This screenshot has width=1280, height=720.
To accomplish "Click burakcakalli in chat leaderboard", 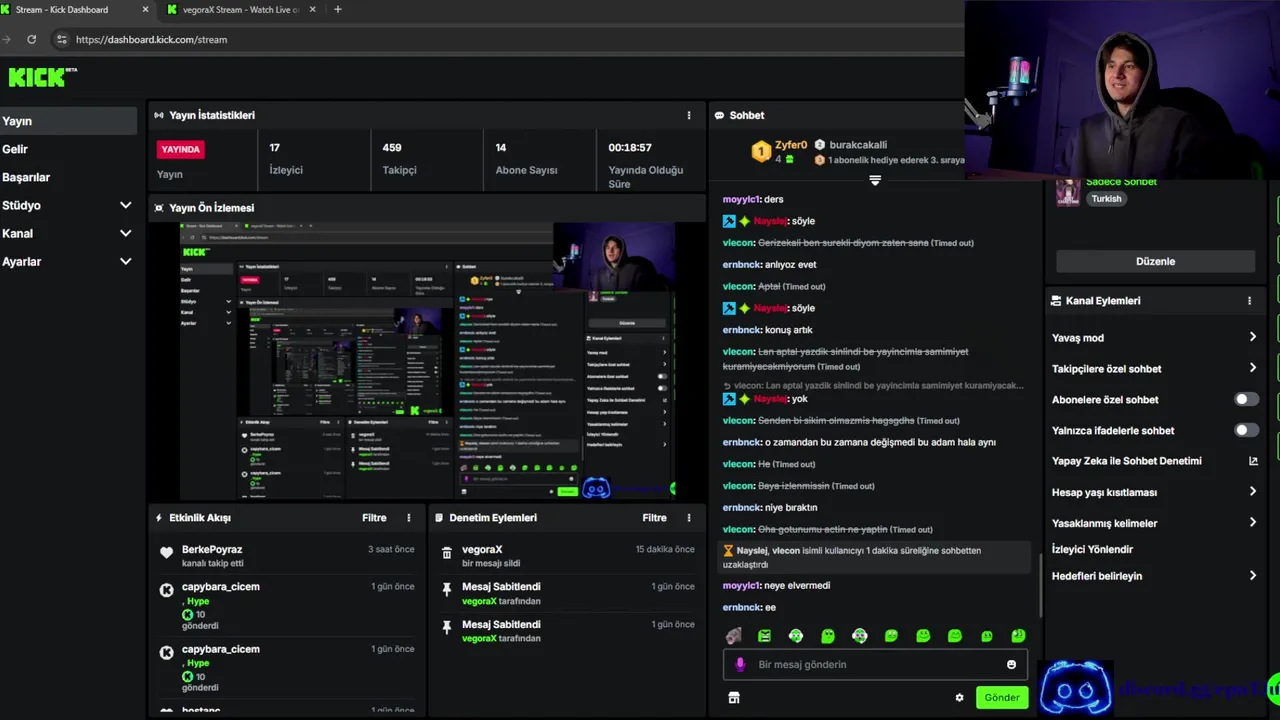I will point(858,145).
